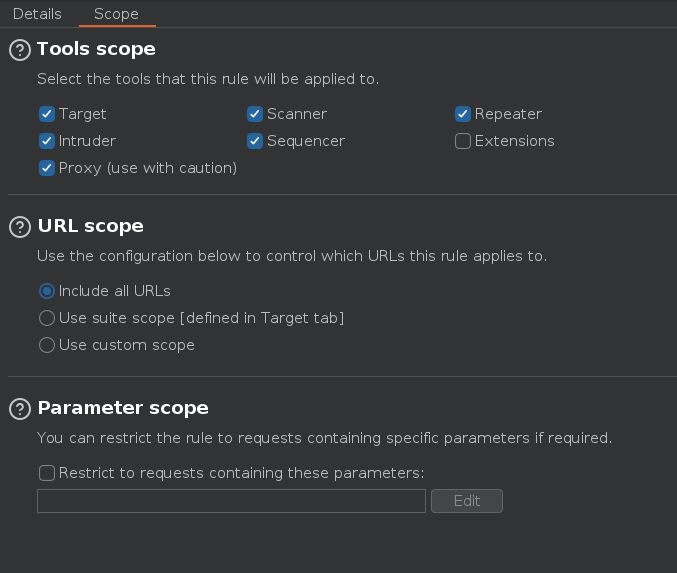Open help for Tools scope
Viewport: 677px width, 573px height.
pos(20,50)
